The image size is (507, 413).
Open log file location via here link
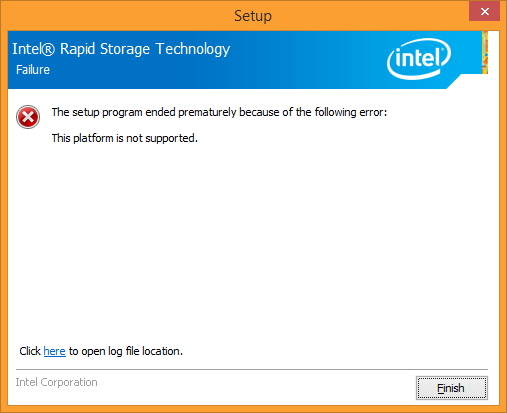tap(54, 351)
